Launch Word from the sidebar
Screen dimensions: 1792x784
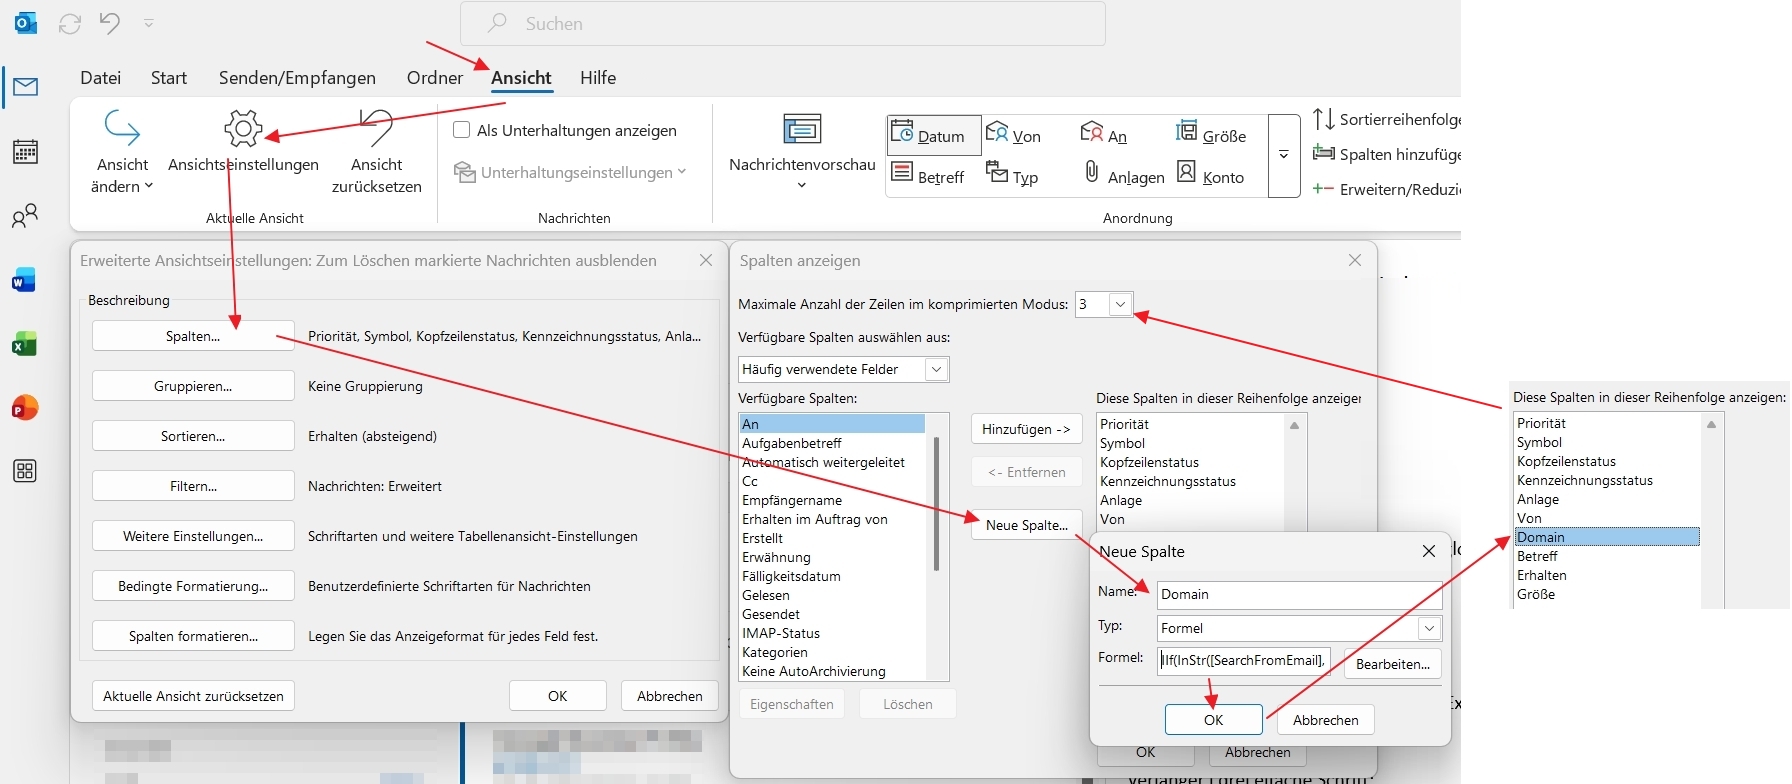click(24, 281)
